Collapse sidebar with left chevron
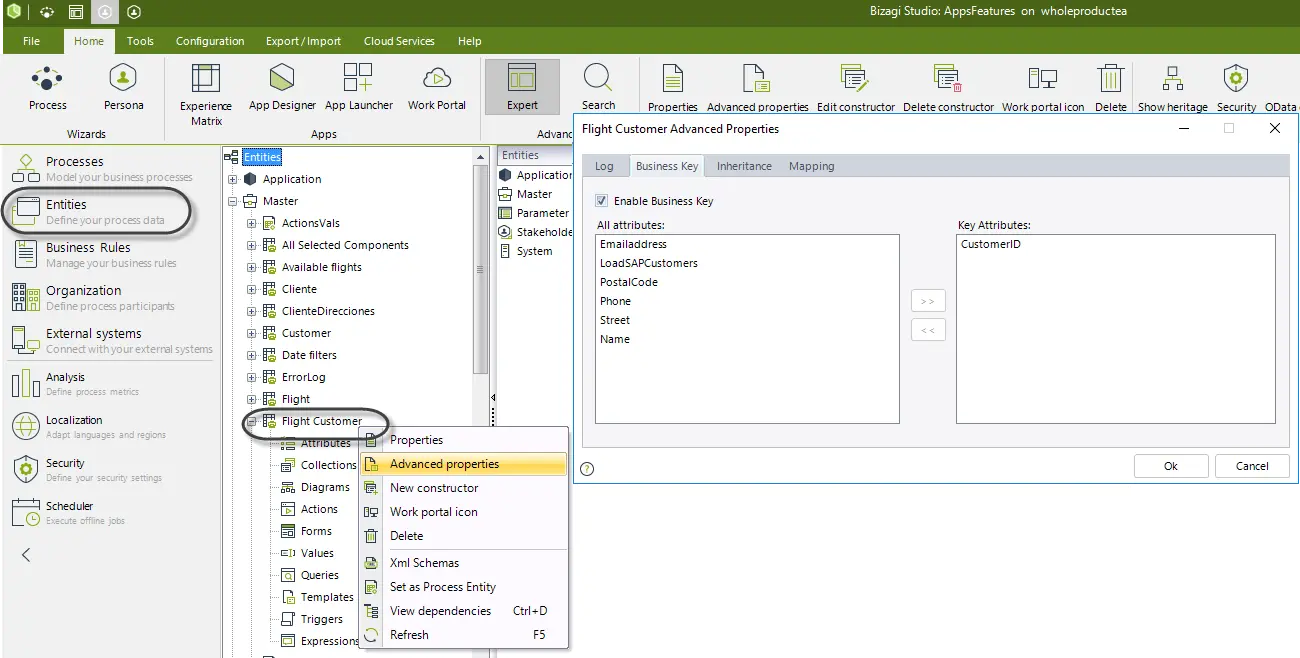 (26, 555)
